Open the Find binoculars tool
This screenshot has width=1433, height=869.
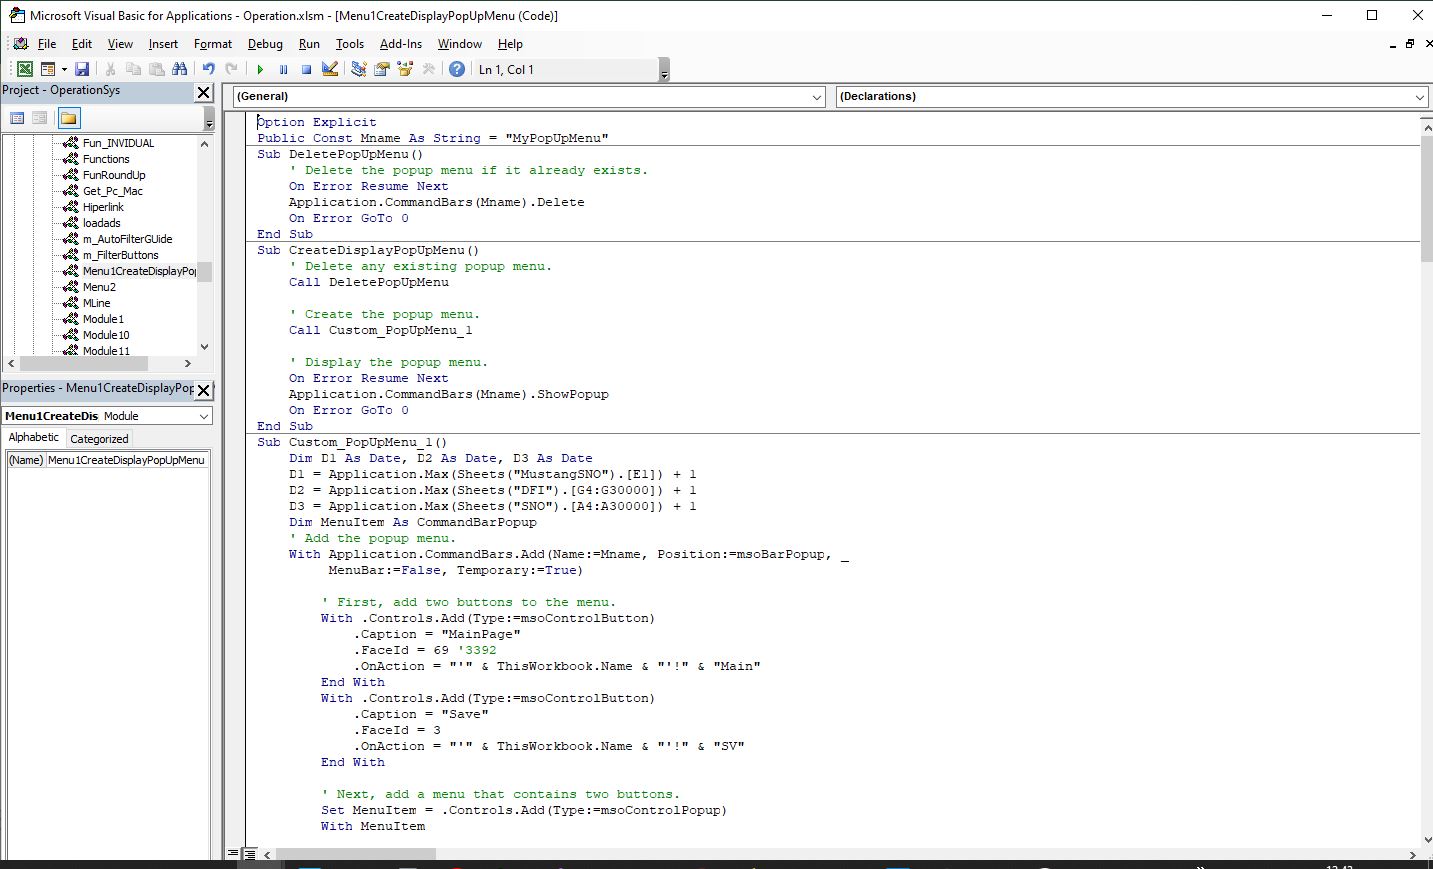point(180,69)
